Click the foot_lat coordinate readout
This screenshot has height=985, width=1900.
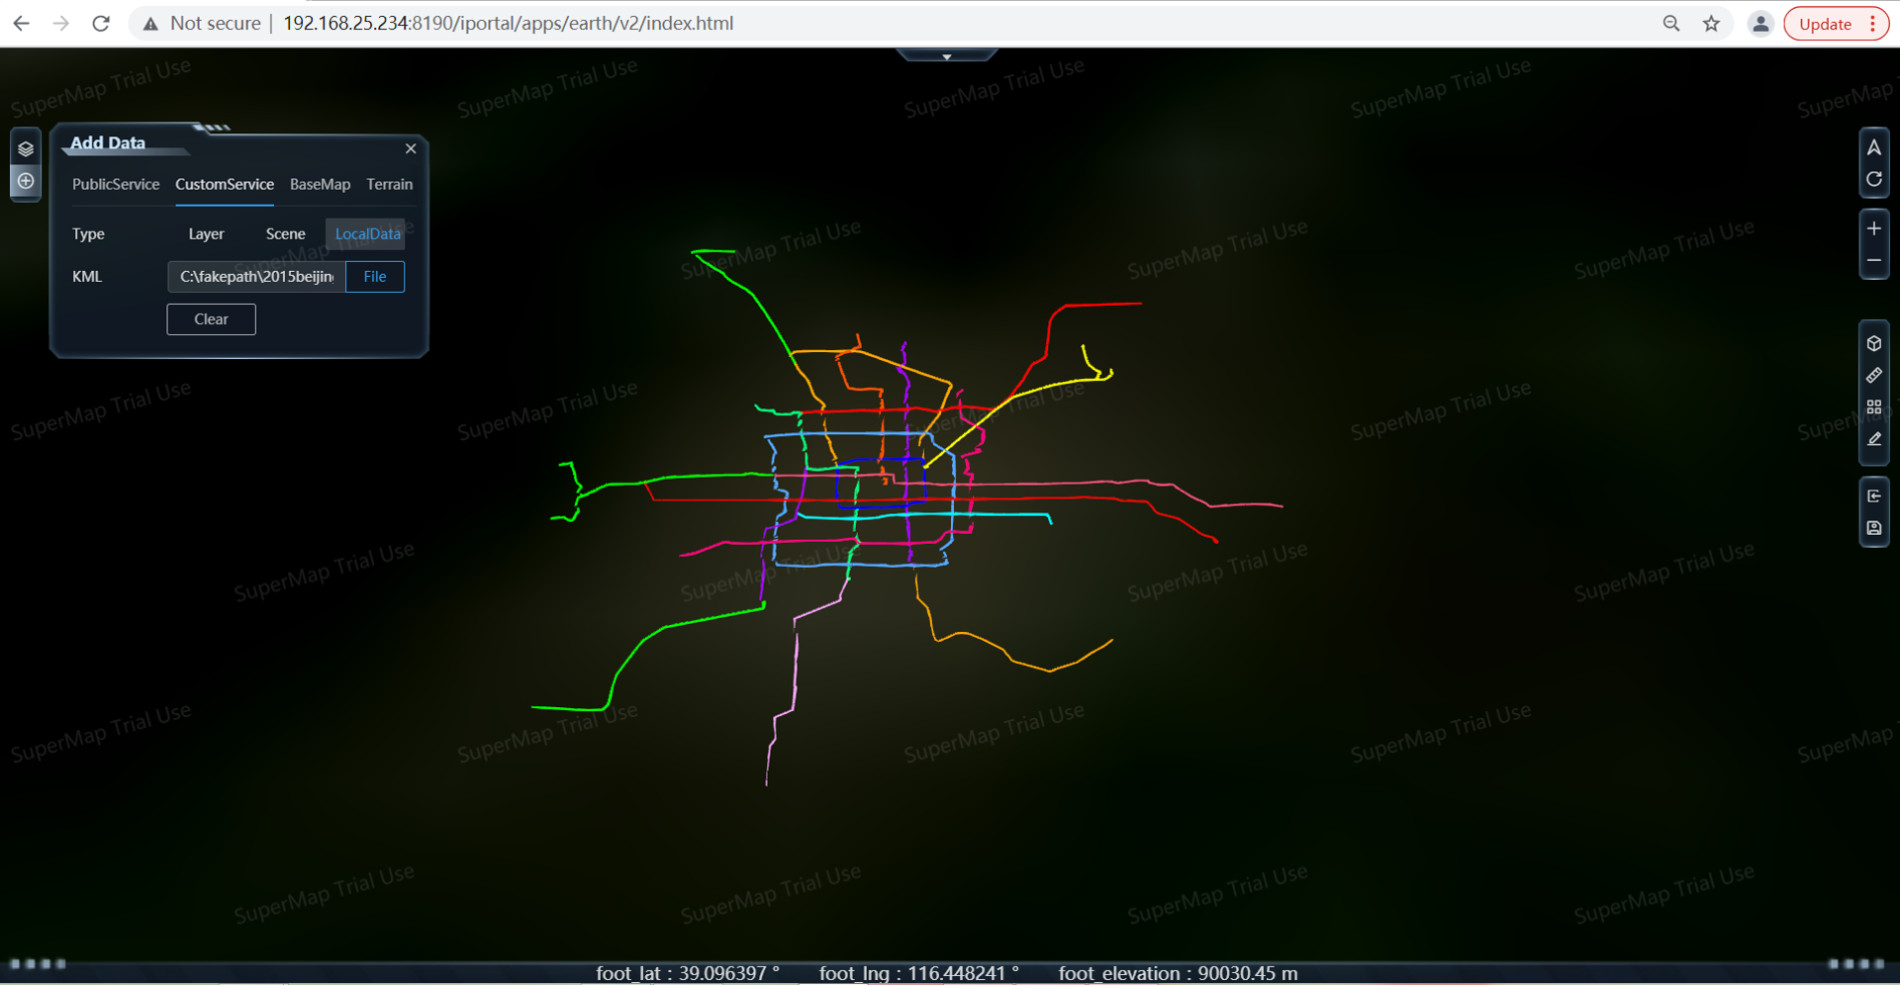(x=688, y=973)
